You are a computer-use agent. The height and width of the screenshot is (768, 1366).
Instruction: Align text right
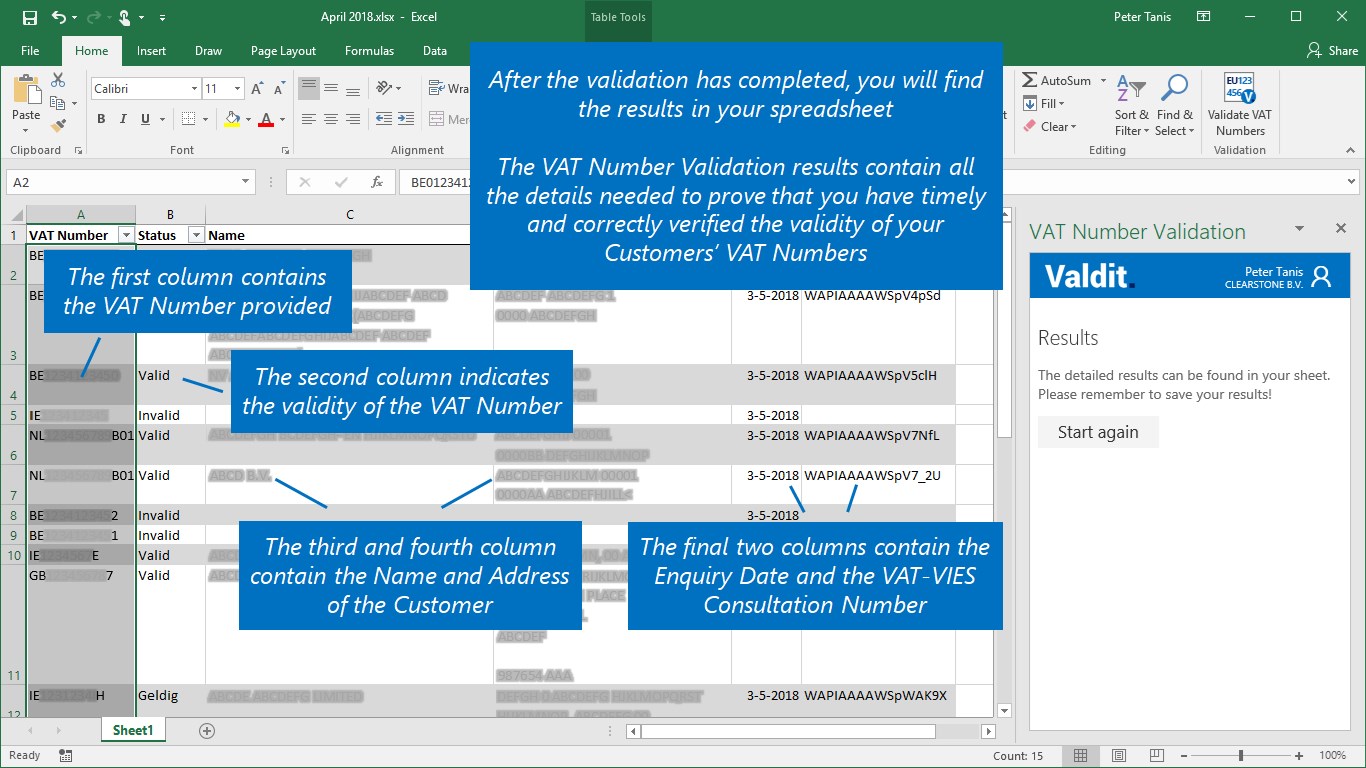(x=352, y=119)
